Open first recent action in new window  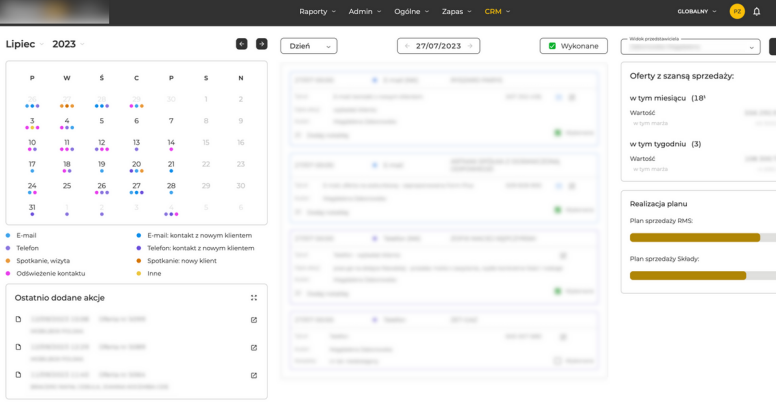(254, 320)
